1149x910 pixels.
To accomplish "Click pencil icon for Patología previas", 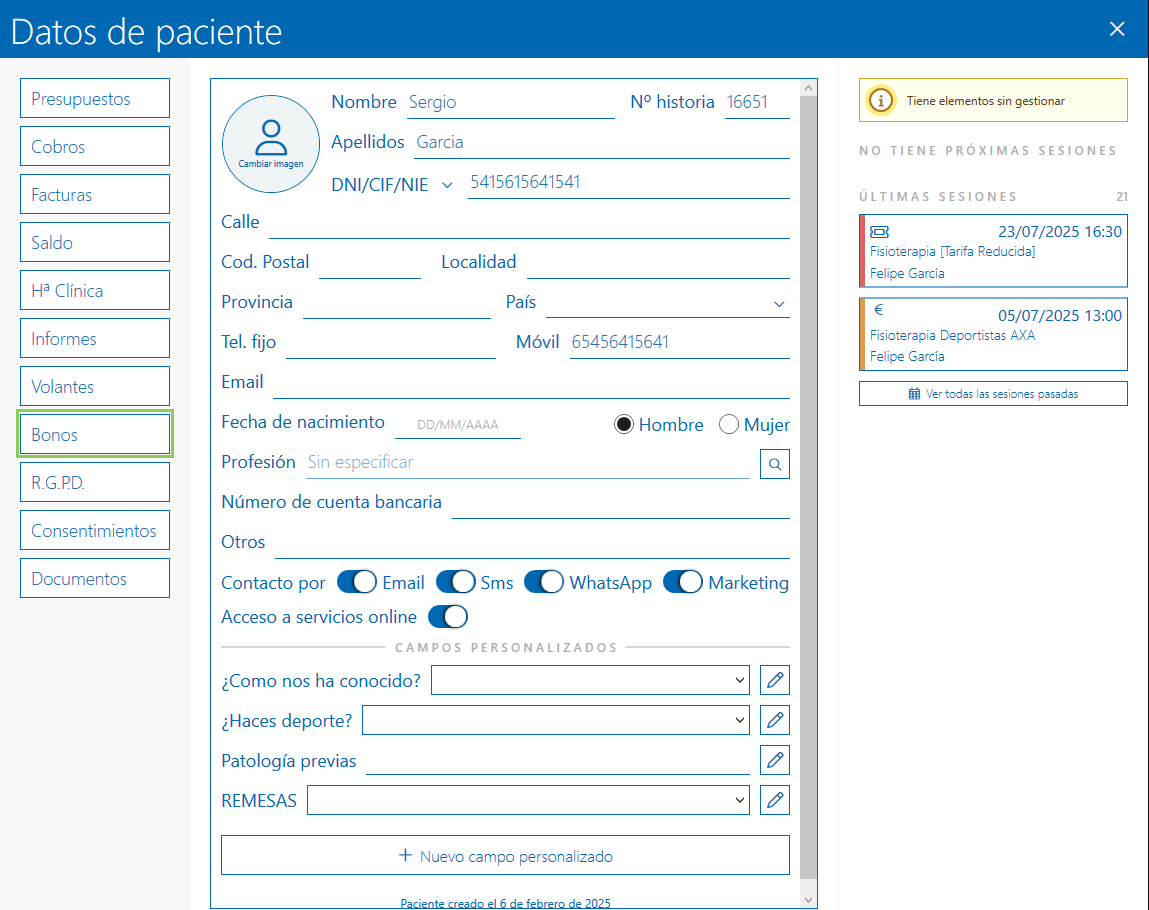I will pyautogui.click(x=774, y=760).
